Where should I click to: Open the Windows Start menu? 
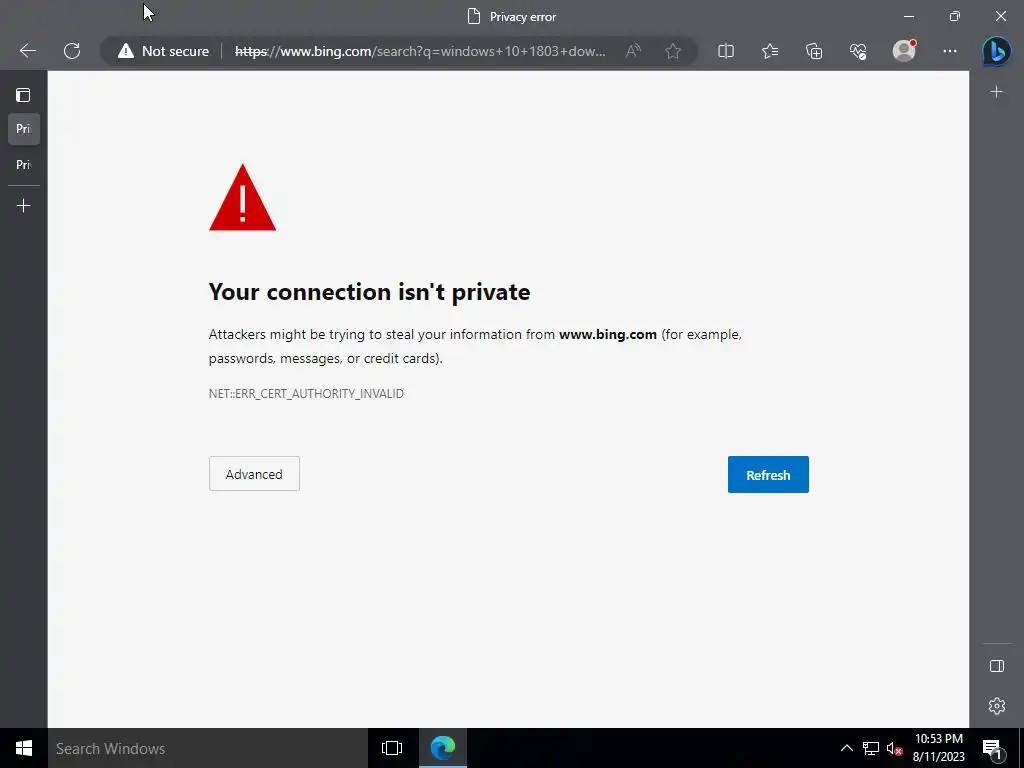[24, 748]
